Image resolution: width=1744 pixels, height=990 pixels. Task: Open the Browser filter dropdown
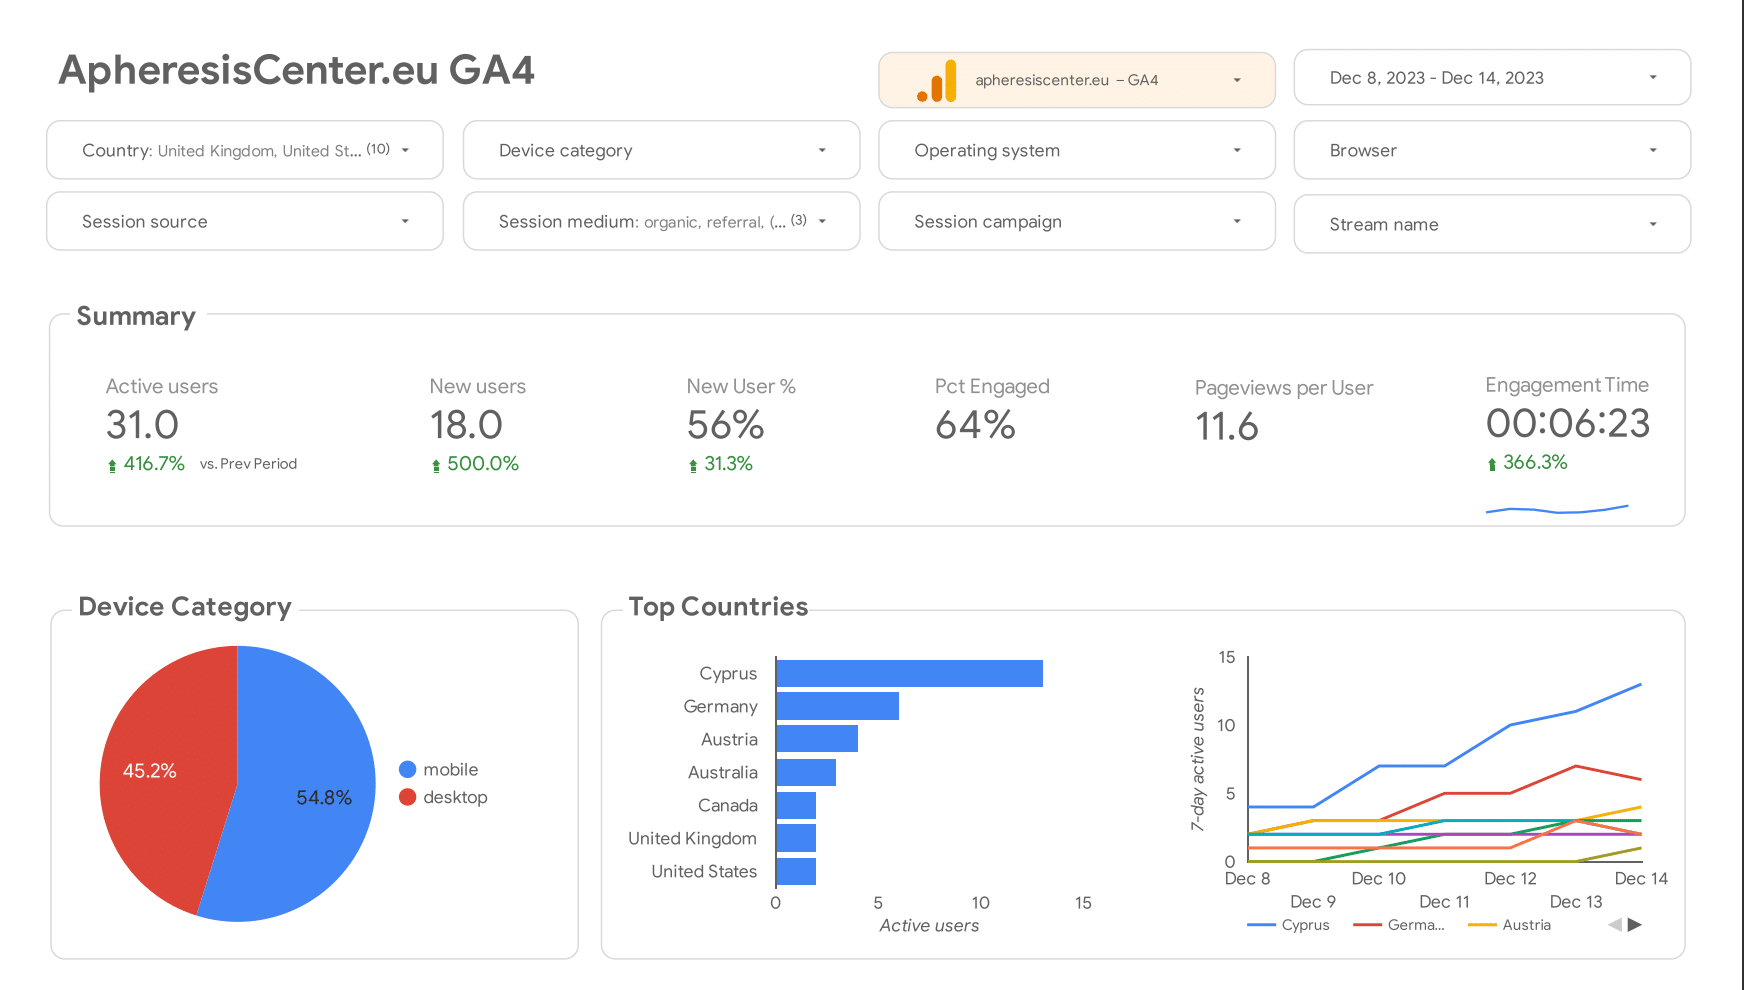pyautogui.click(x=1492, y=150)
